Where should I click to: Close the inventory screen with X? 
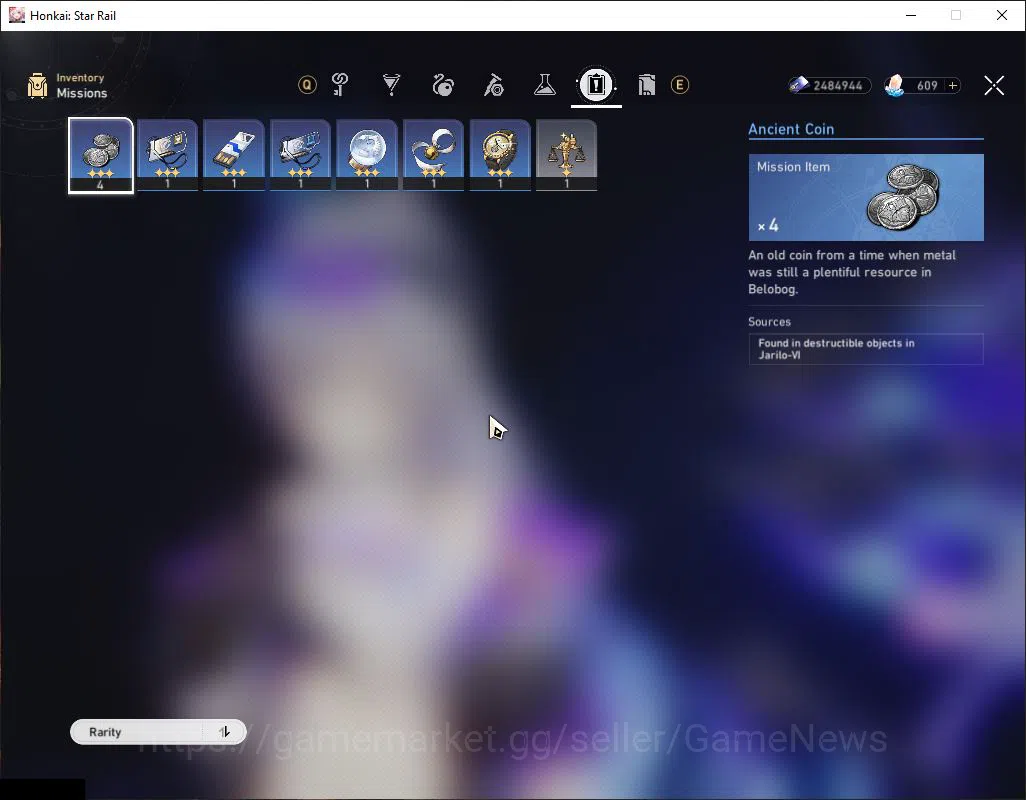[x=994, y=85]
